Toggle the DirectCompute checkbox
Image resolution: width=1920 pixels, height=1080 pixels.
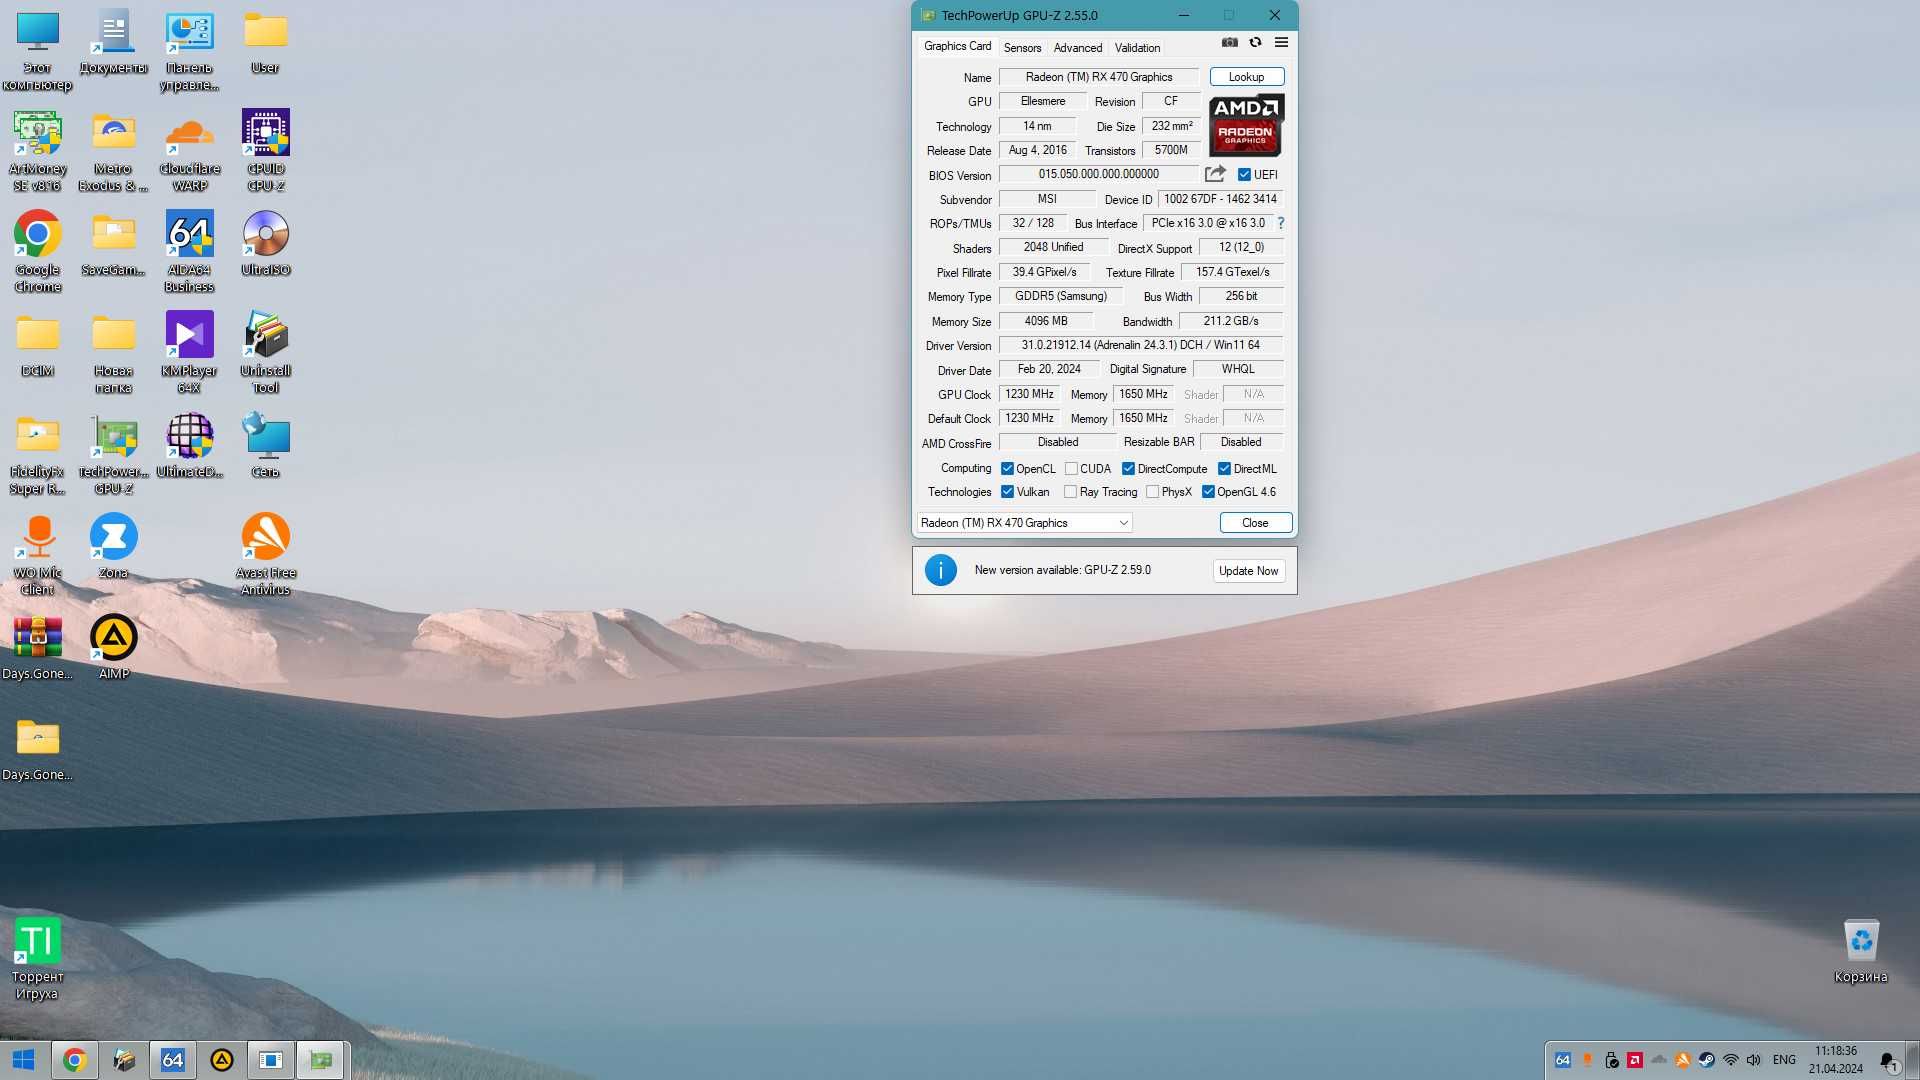[1128, 468]
